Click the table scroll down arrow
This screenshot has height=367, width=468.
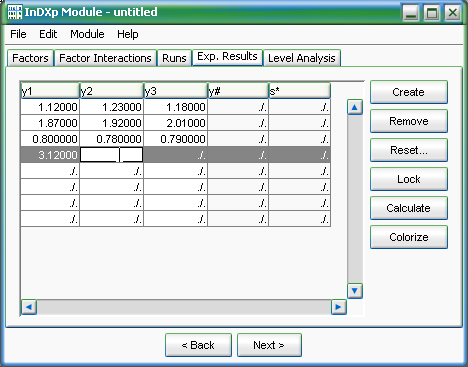click(x=355, y=291)
